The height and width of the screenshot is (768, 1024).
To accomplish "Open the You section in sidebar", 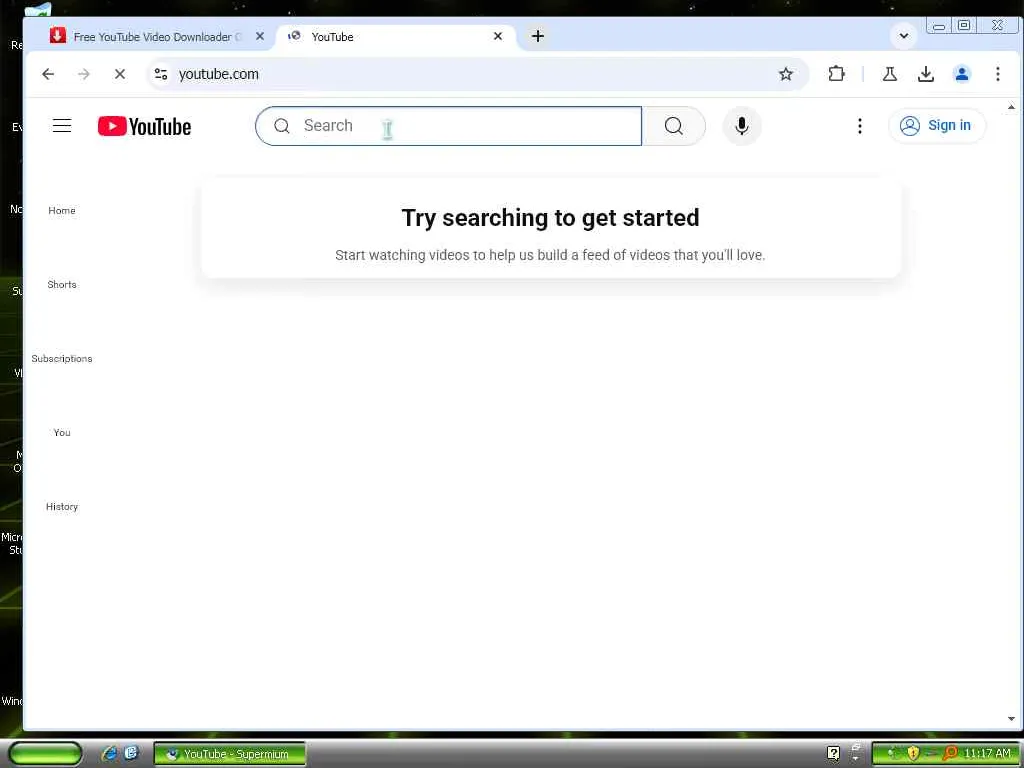I will [62, 432].
